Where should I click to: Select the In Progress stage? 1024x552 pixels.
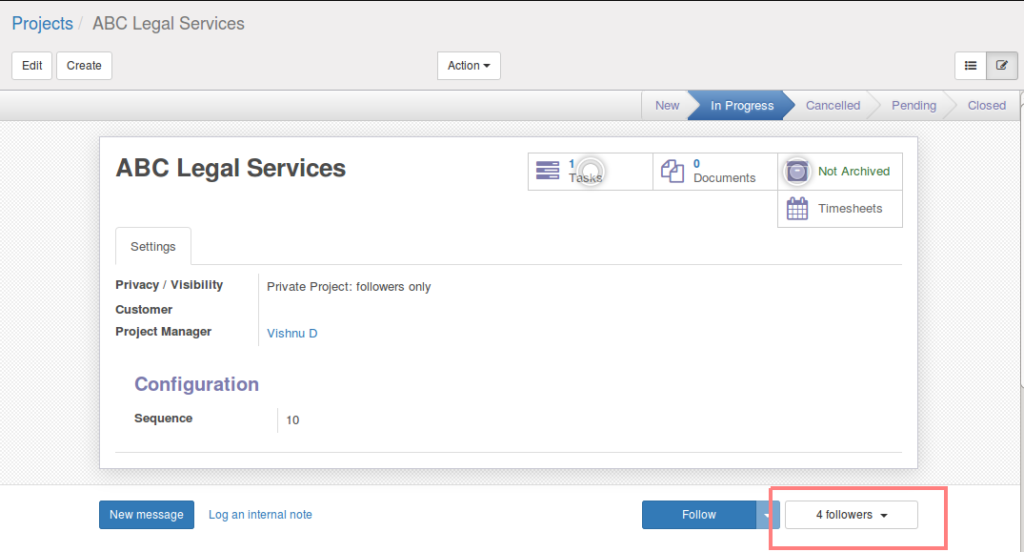click(742, 105)
